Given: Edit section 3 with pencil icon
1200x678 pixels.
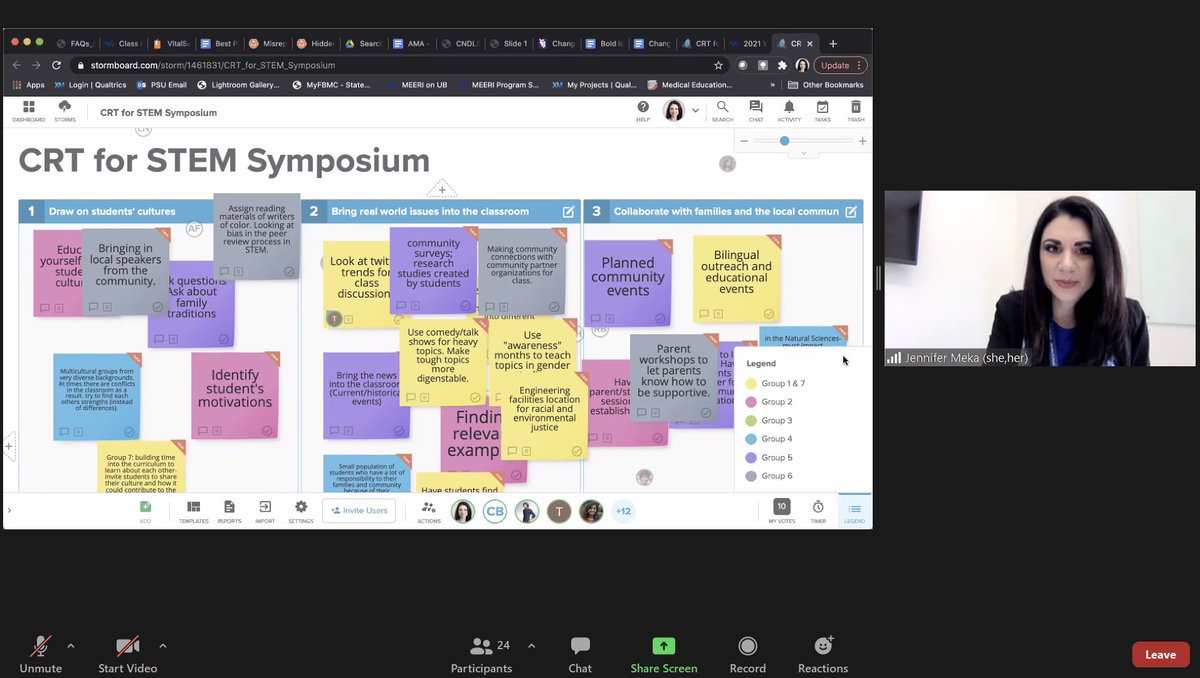Looking at the screenshot, I should (851, 211).
